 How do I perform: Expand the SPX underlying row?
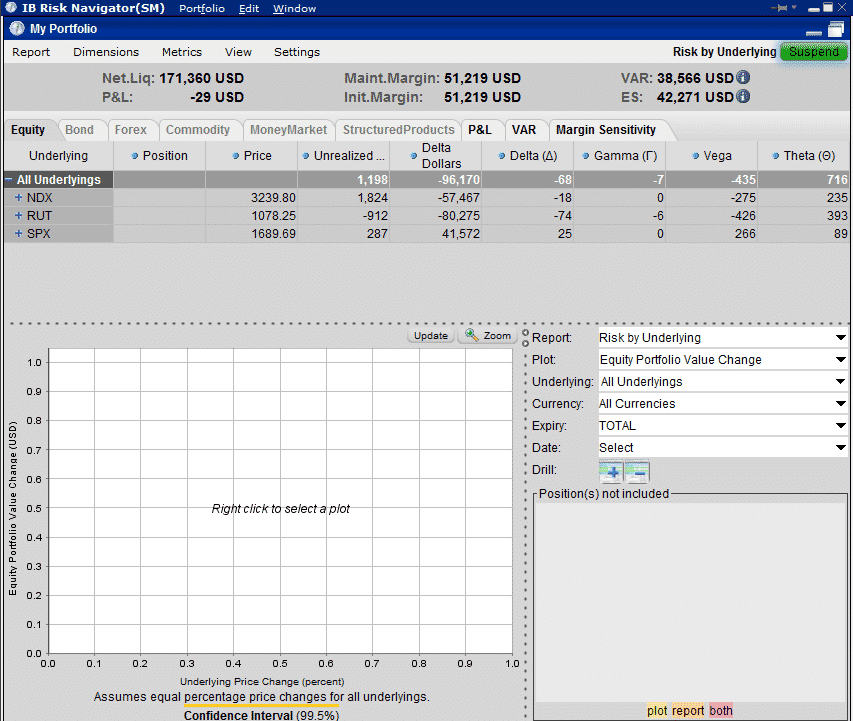pyautogui.click(x=18, y=233)
